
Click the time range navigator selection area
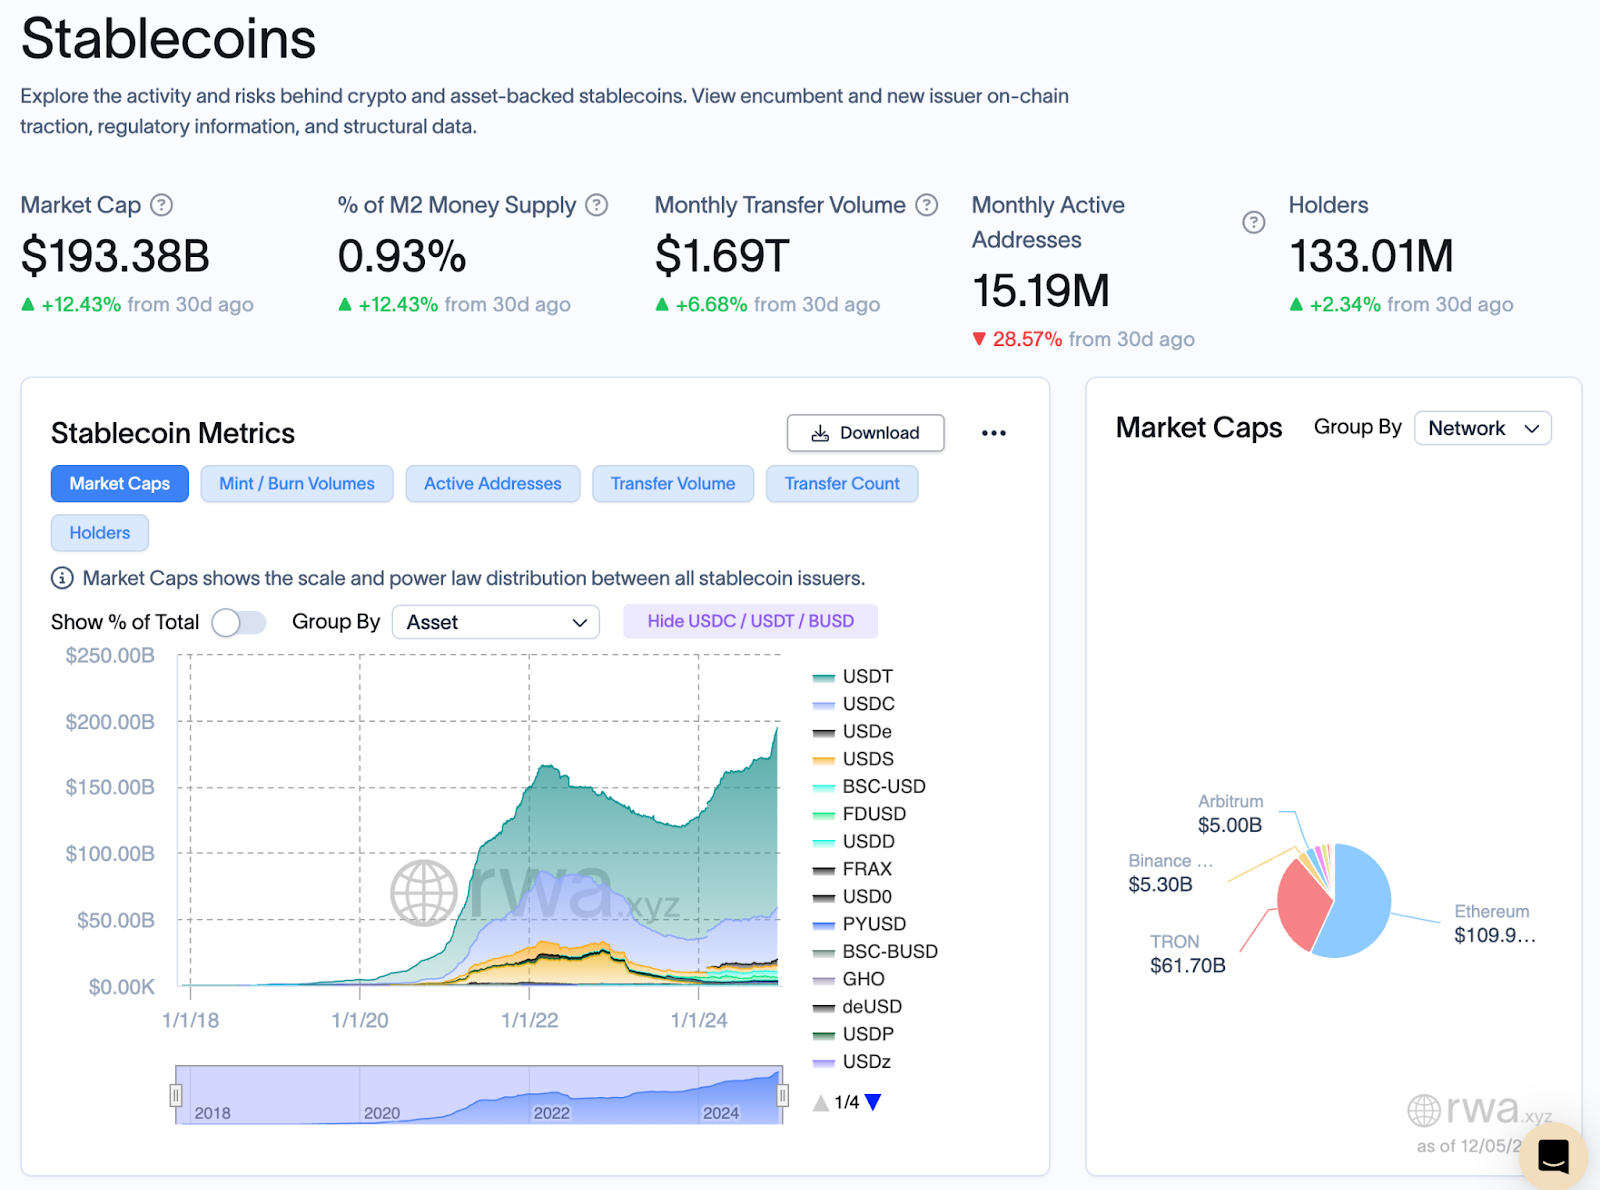coord(479,1095)
